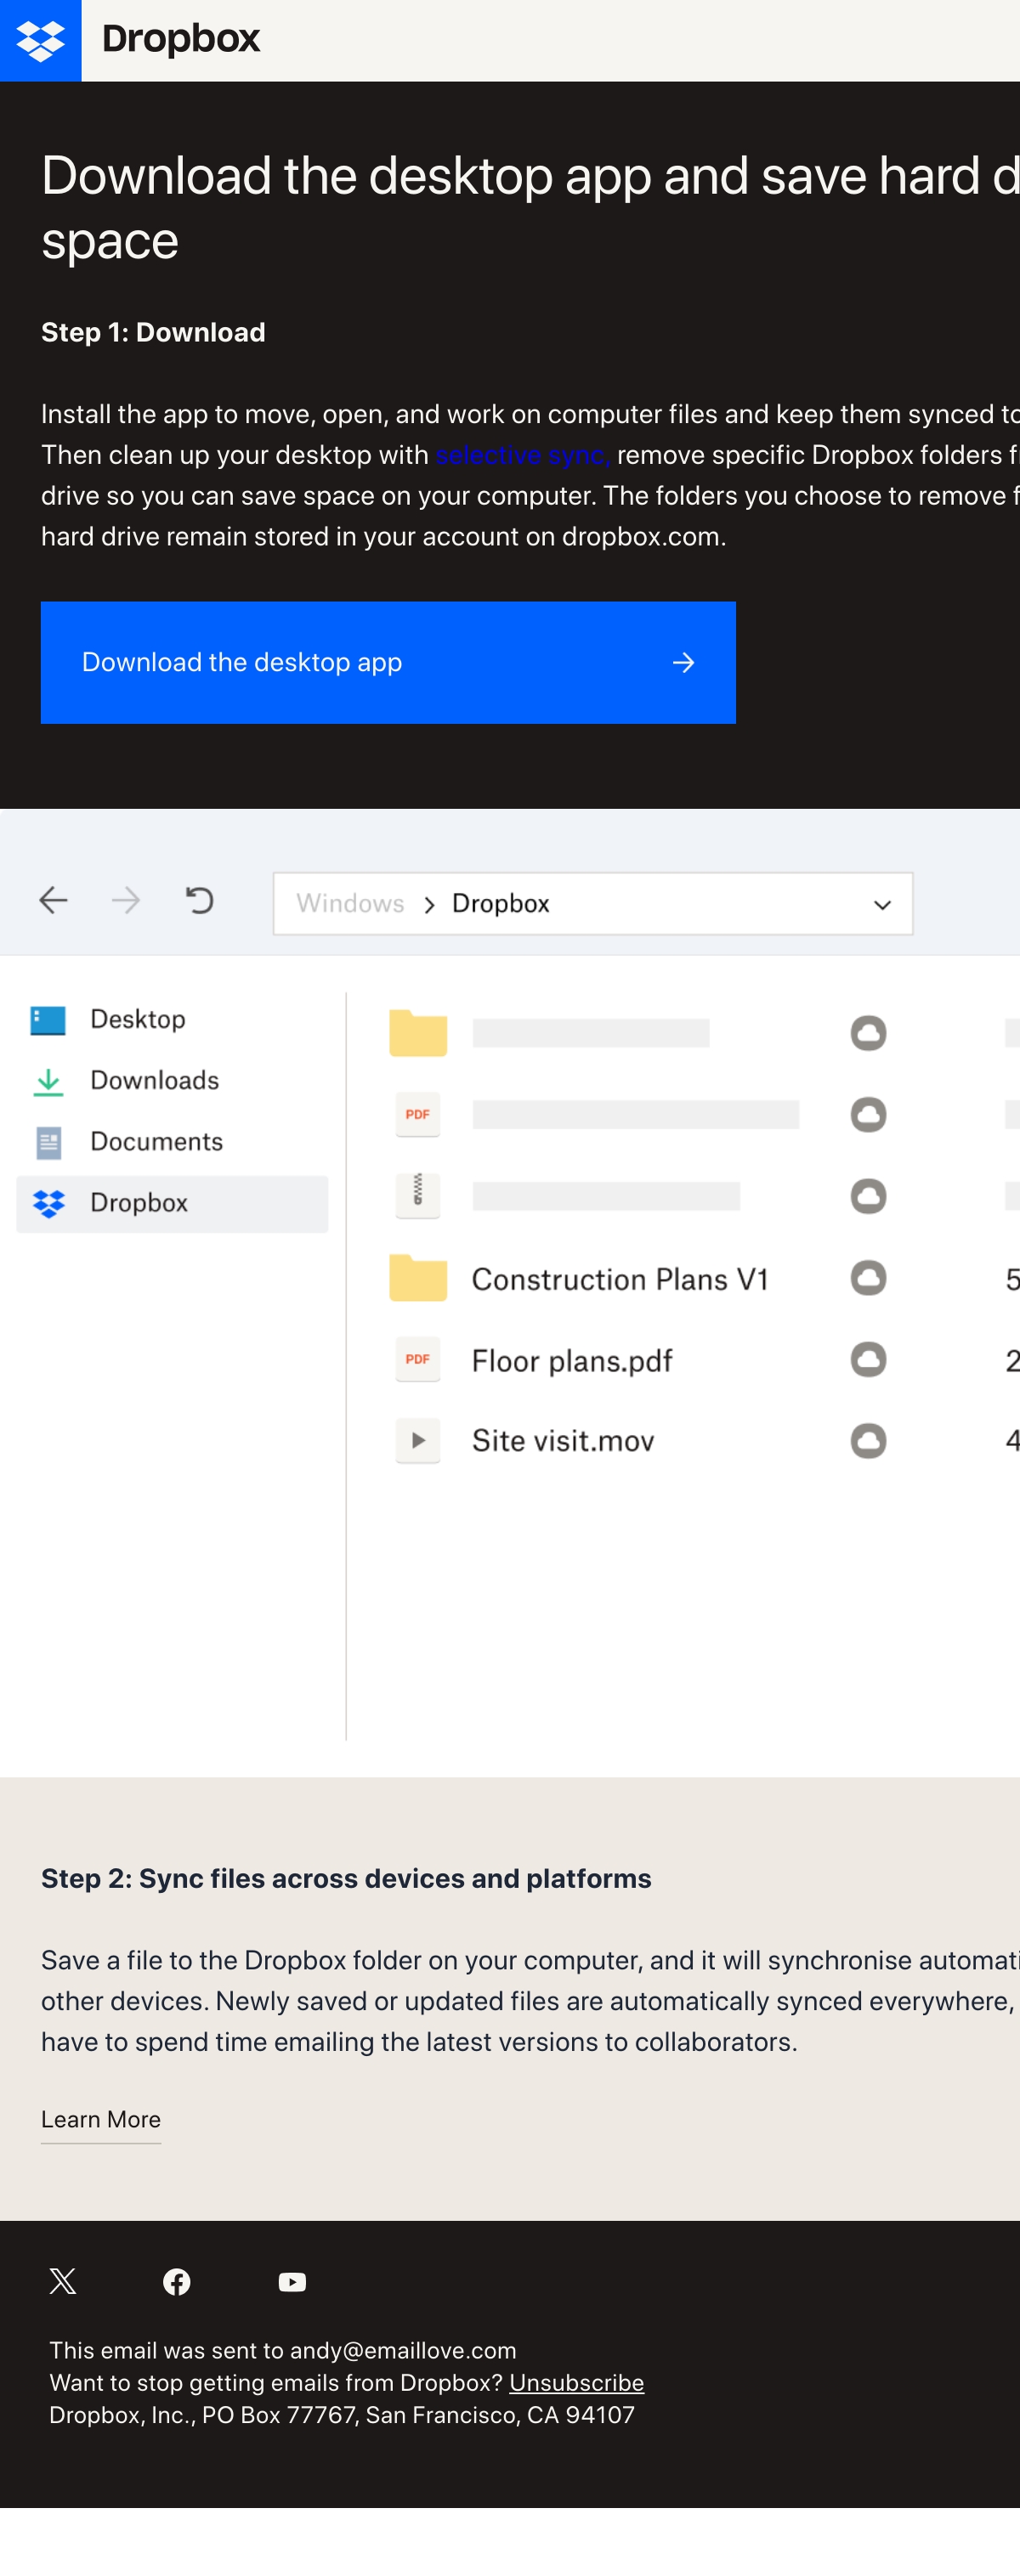Select Desktop label in sidebar
The image size is (1020, 2576).
click(x=138, y=1019)
